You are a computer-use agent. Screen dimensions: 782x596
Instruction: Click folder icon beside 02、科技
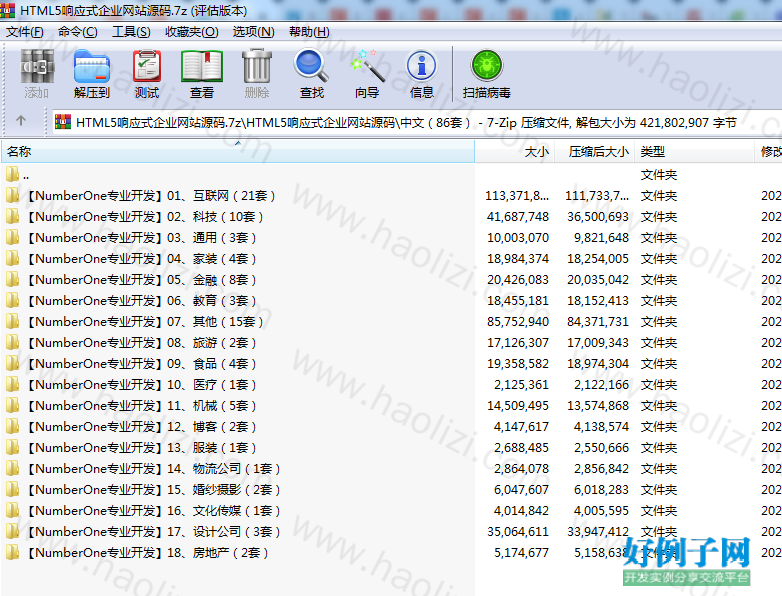[x=12, y=216]
